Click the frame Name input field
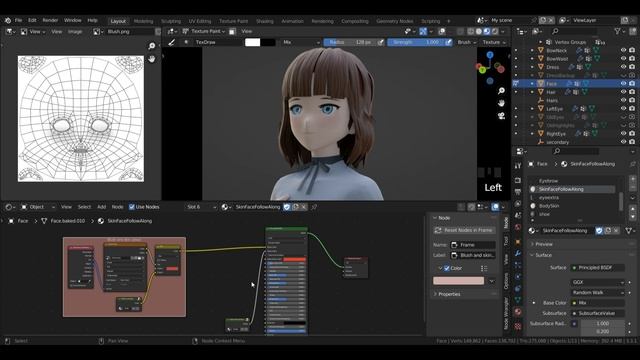The height and width of the screenshot is (360, 640). 473,245
